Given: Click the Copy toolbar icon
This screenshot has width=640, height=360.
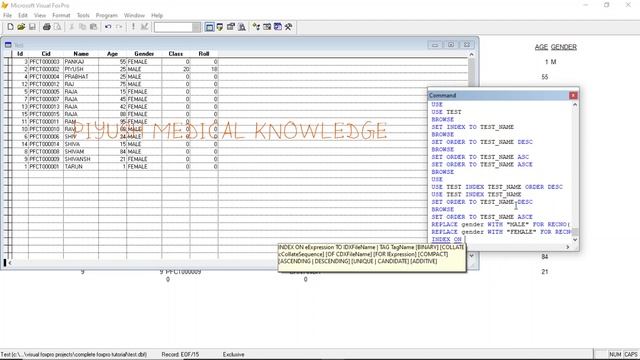Looking at the screenshot, I should [x=82, y=27].
